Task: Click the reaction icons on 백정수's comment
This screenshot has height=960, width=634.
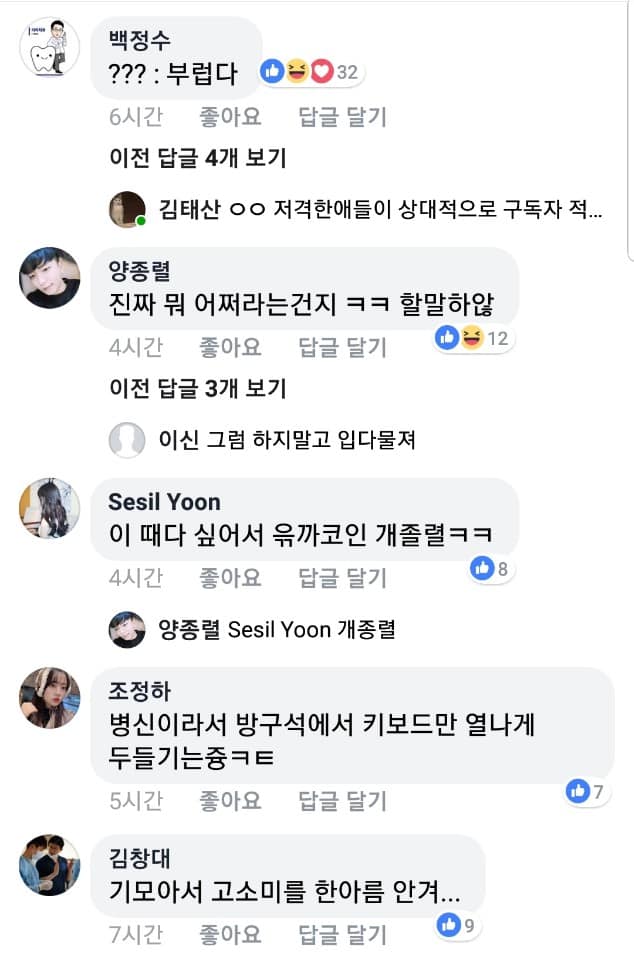Action: [297, 71]
